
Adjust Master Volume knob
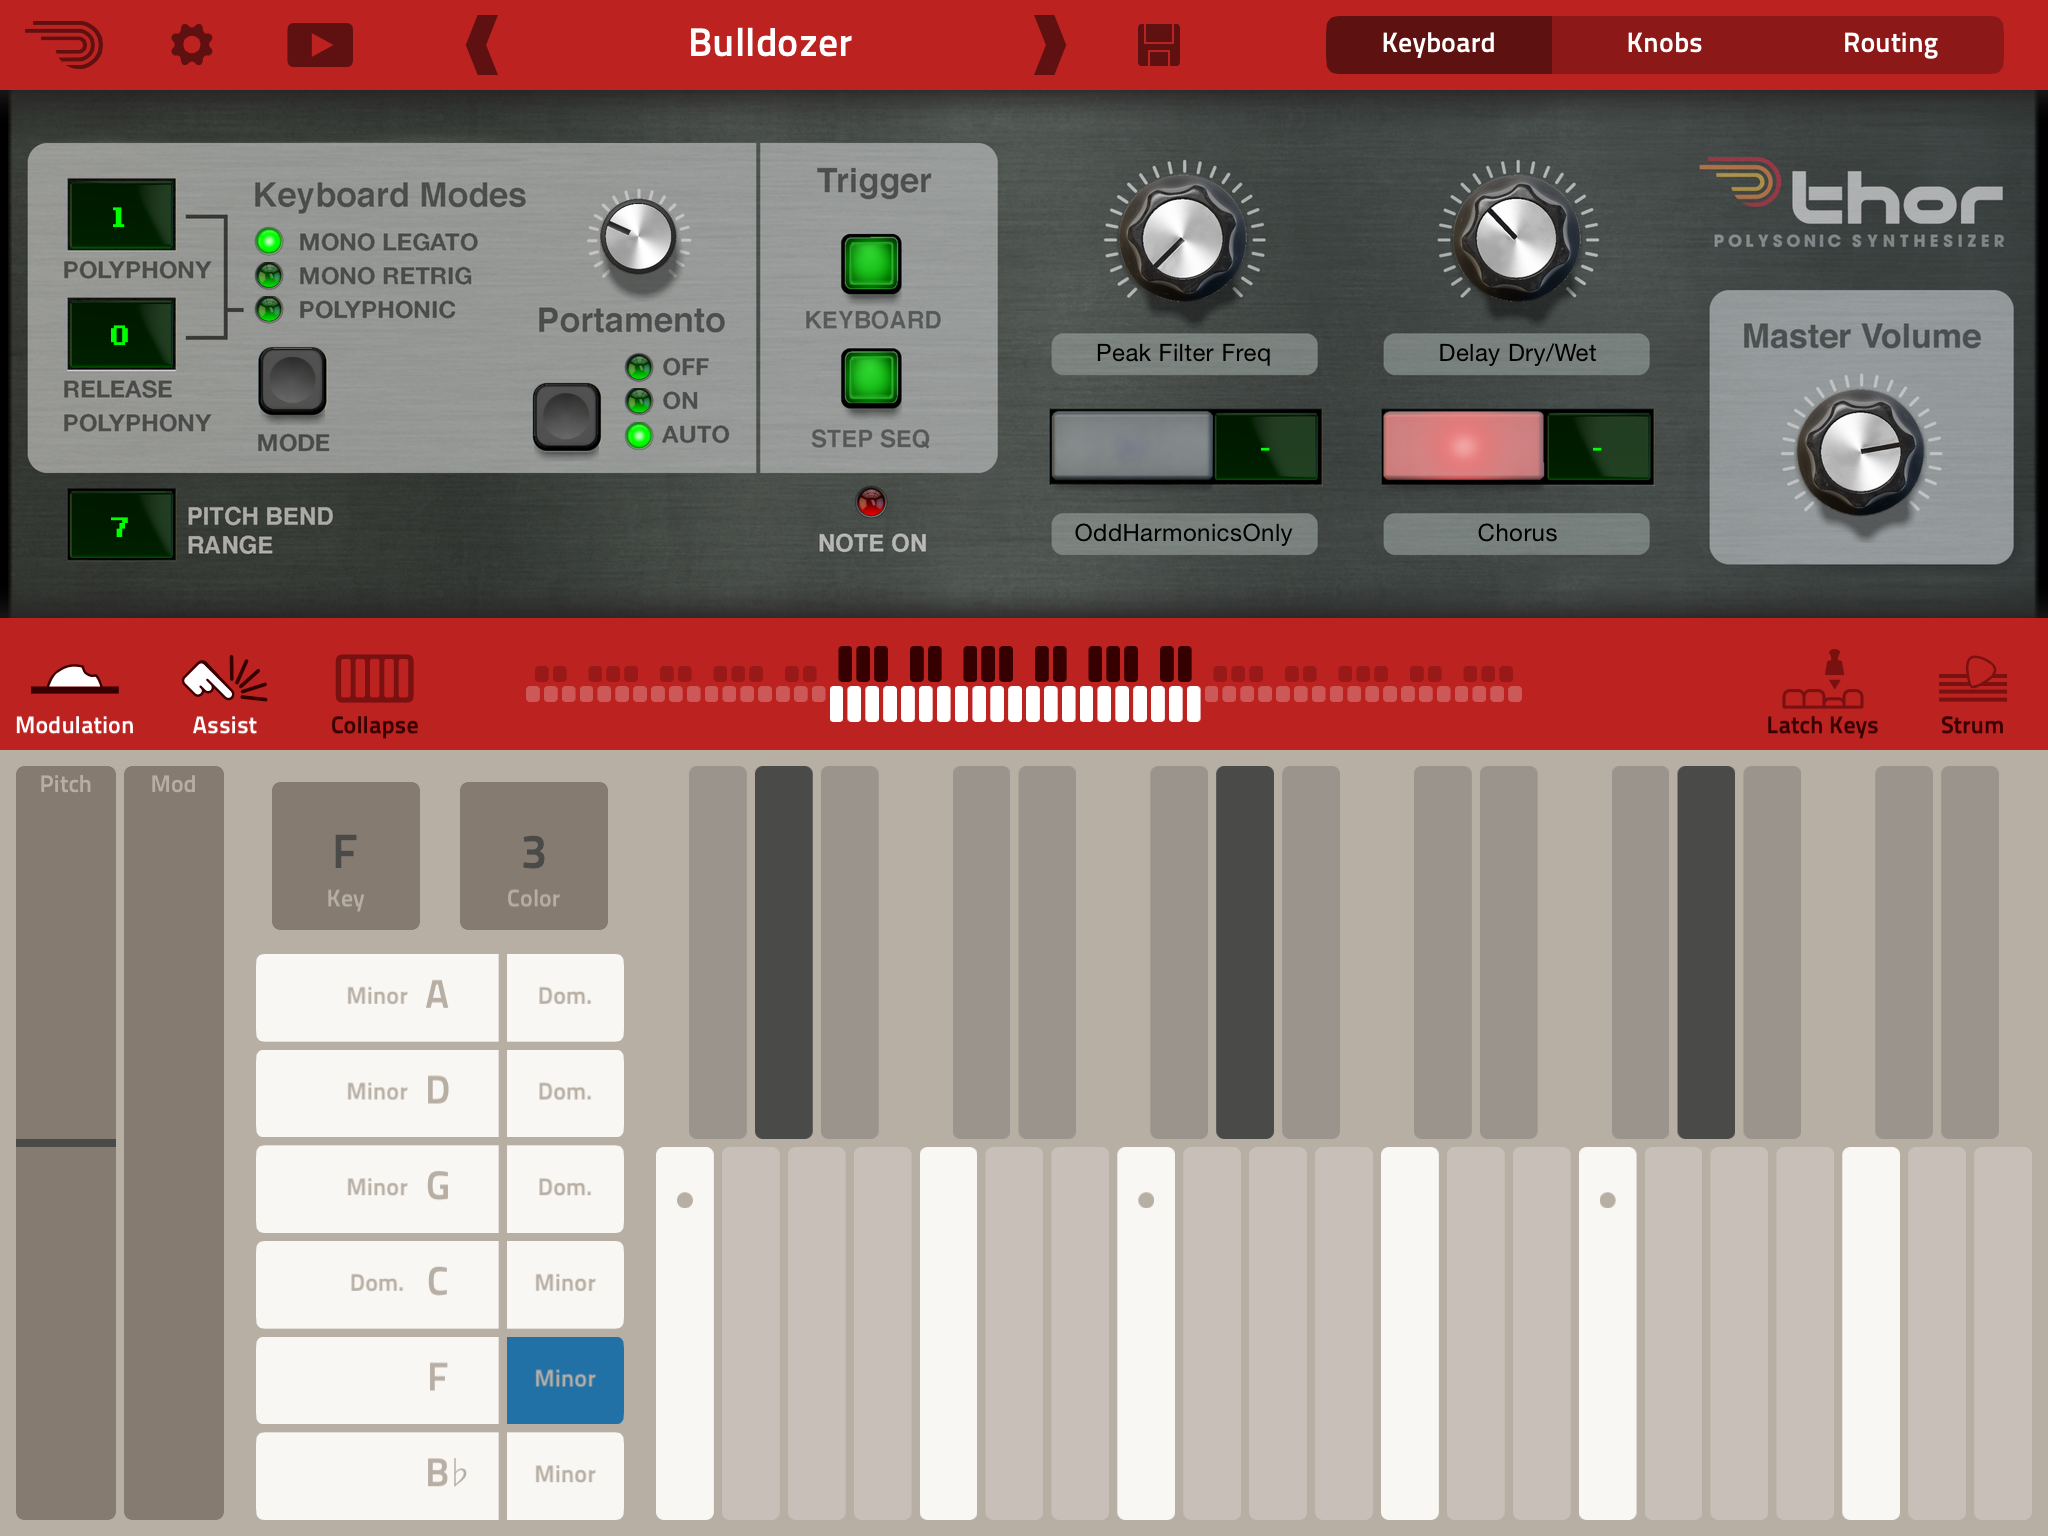pos(1861,453)
